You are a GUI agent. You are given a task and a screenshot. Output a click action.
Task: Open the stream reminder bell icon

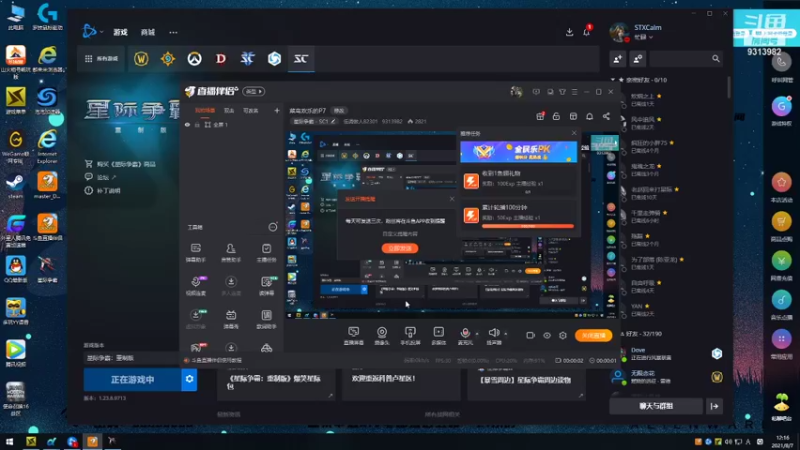tap(589, 116)
